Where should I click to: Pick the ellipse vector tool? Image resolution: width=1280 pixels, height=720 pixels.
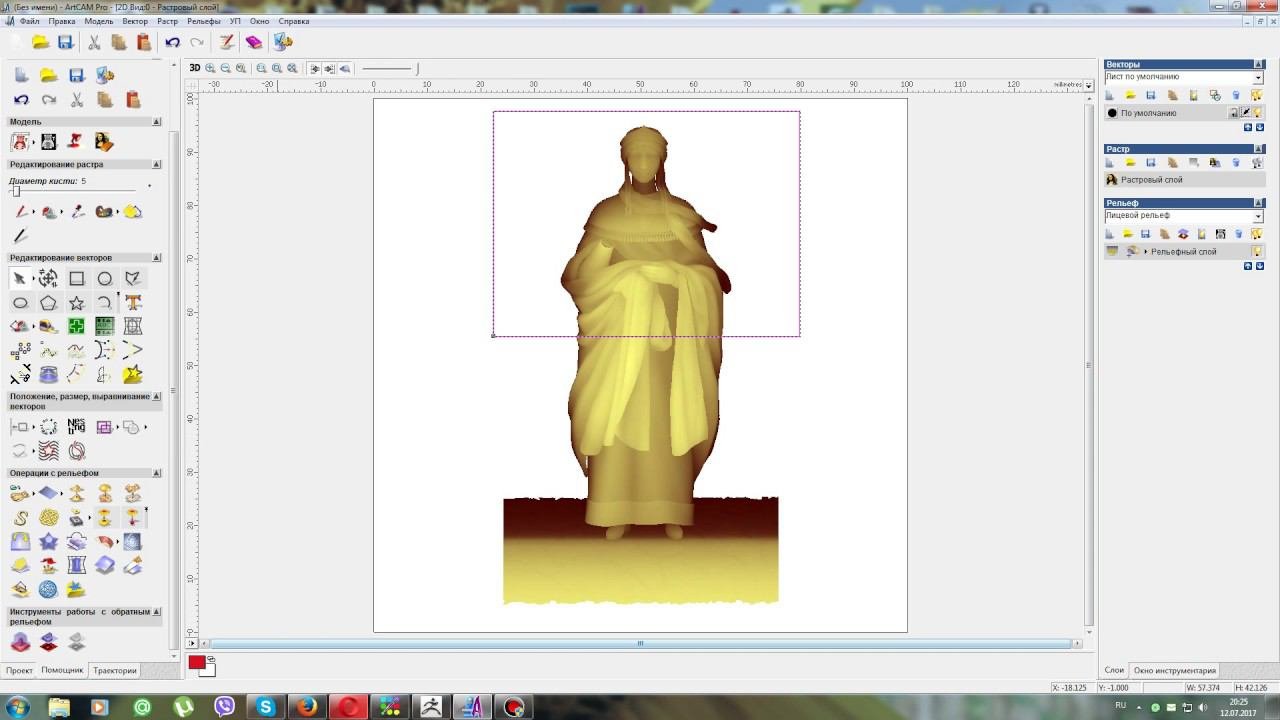(20, 303)
